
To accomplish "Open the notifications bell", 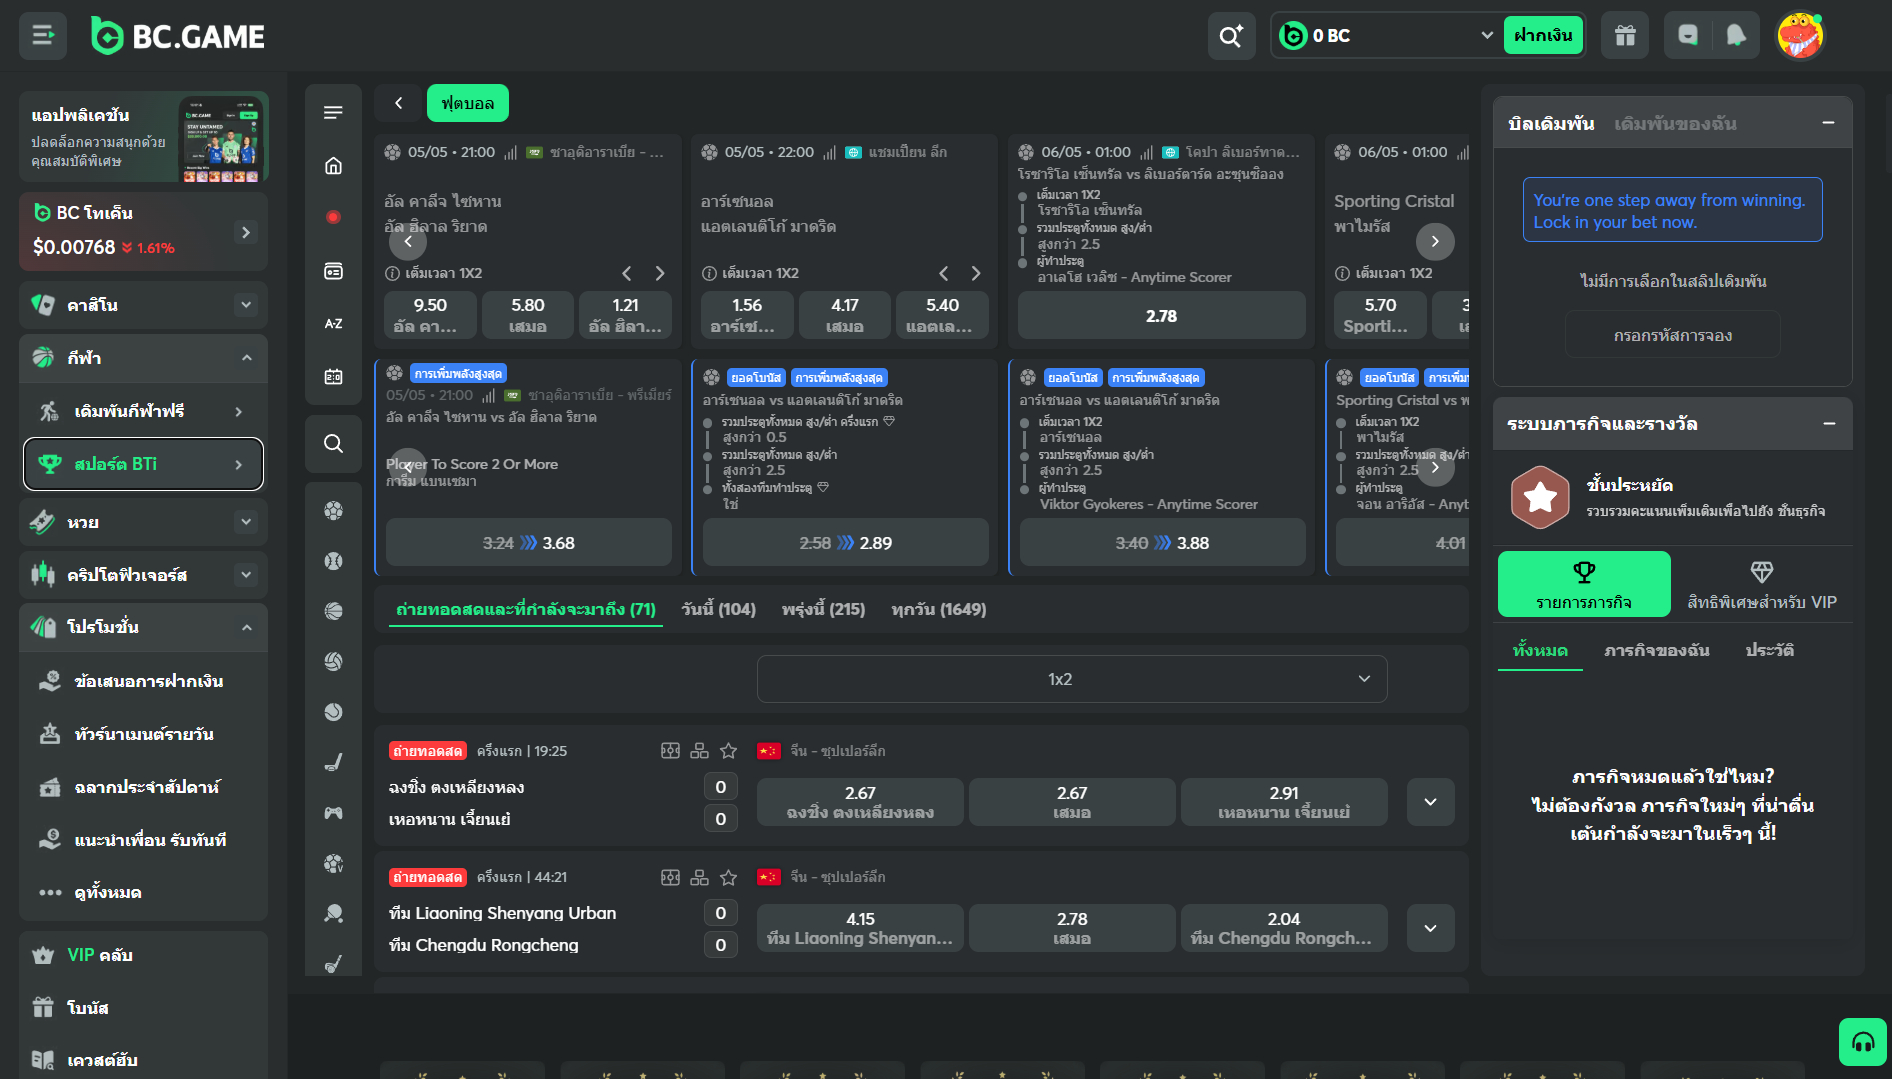I will coord(1736,36).
